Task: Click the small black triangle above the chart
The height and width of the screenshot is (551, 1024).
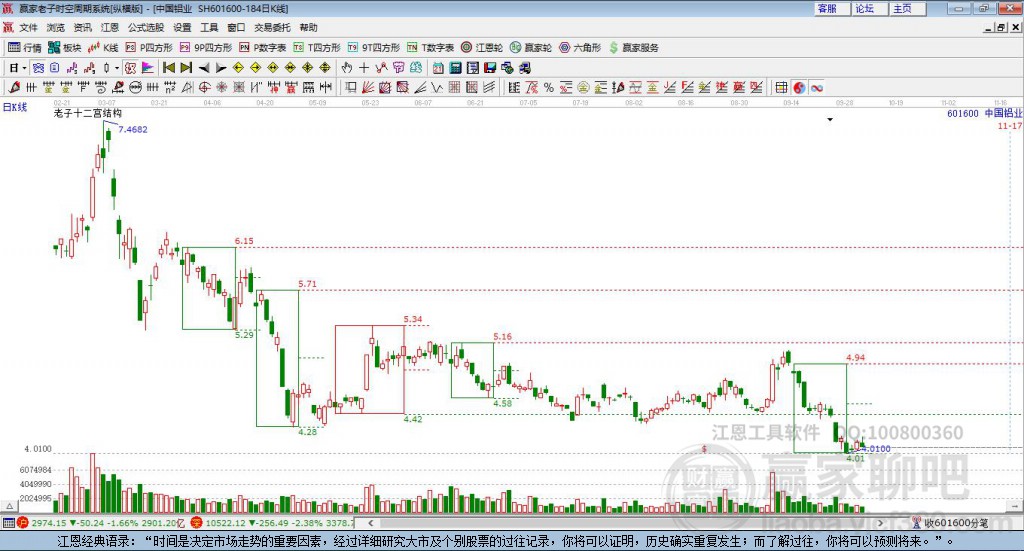Action: [x=830, y=119]
